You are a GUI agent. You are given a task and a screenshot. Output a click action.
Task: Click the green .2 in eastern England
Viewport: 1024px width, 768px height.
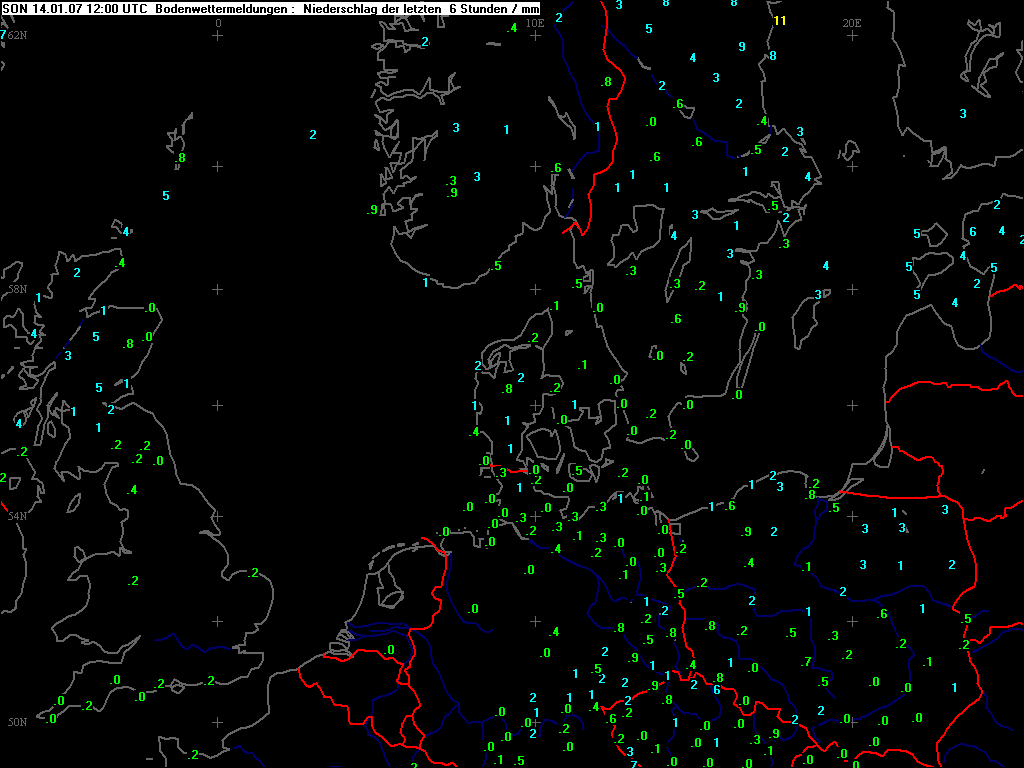253,573
